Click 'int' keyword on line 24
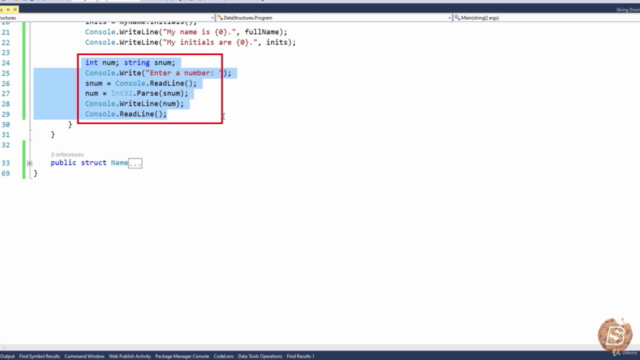 click(x=91, y=62)
